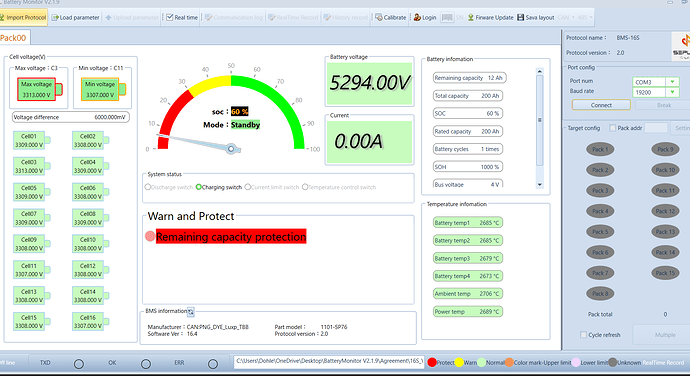Select the Pack 9 button

click(x=665, y=149)
